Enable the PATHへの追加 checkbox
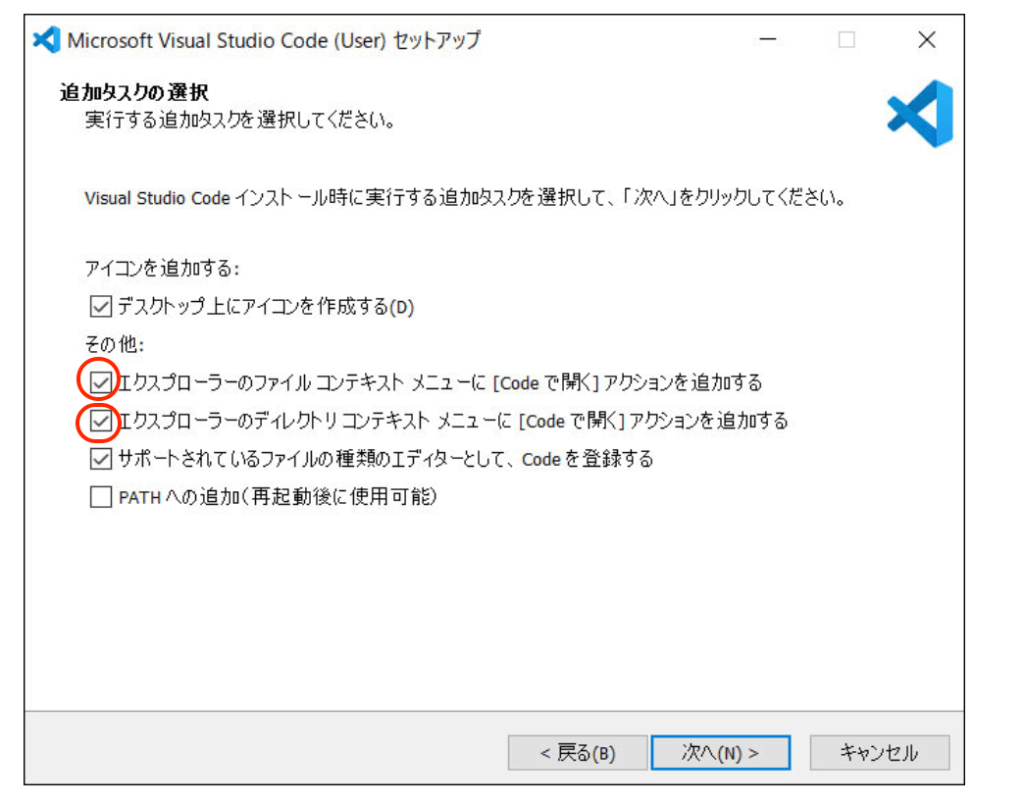This screenshot has width=1024, height=804. point(100,497)
